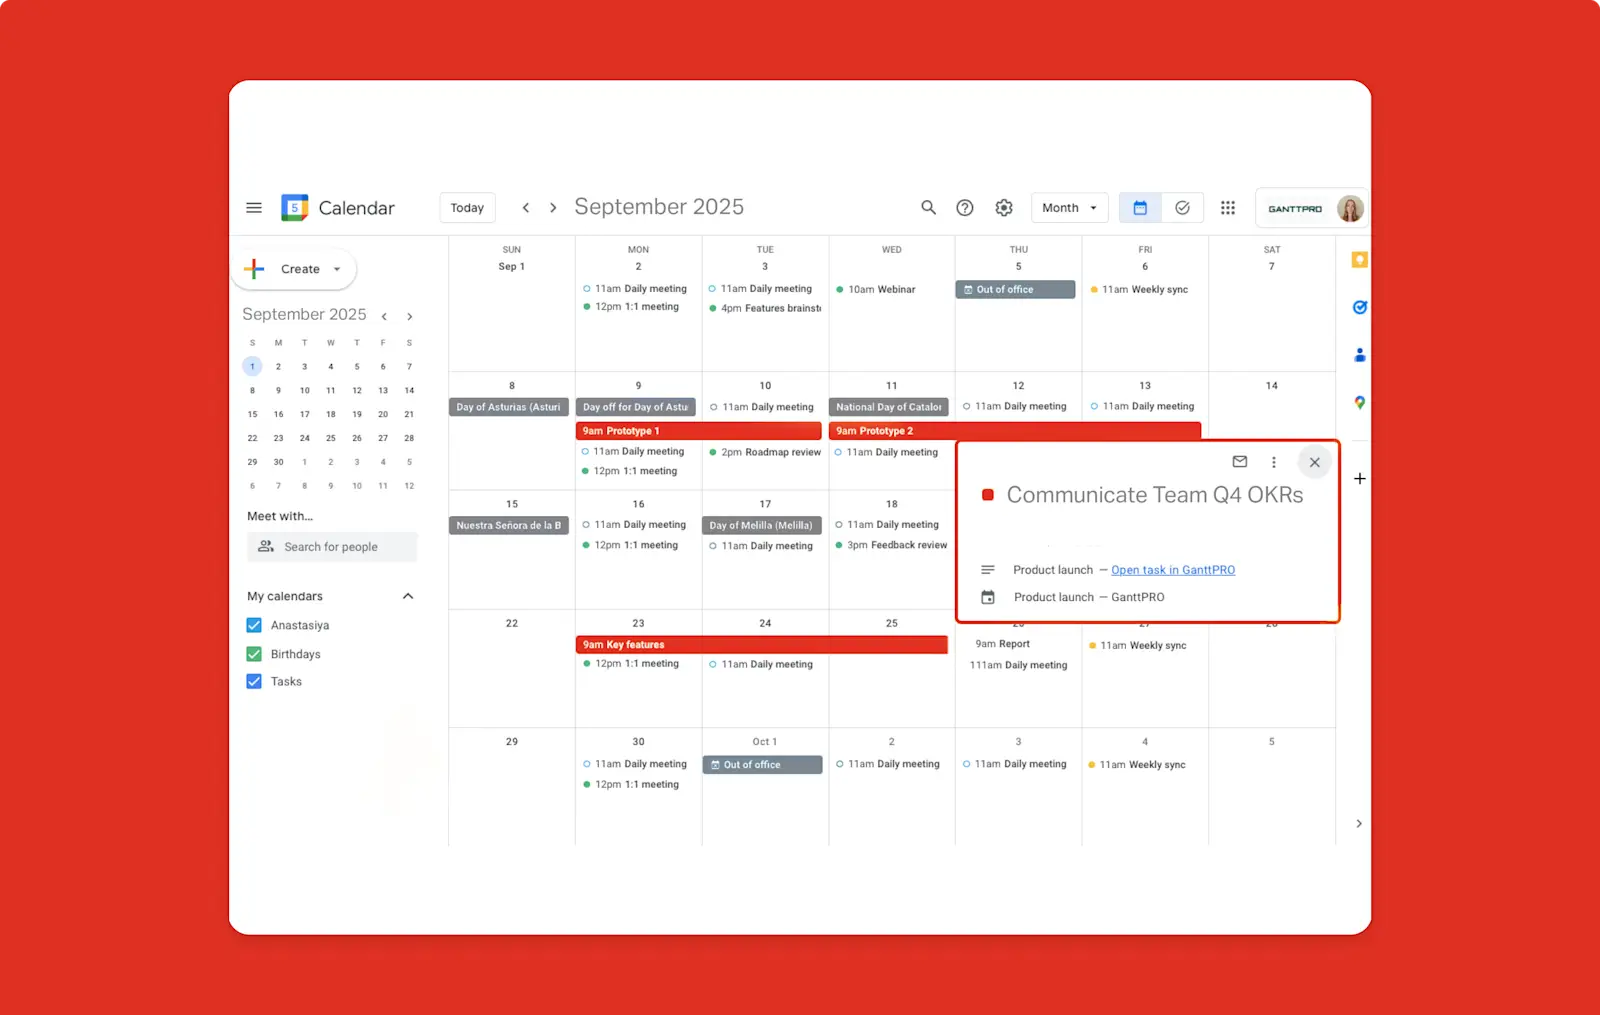Open Tasks in the right side panel
This screenshot has height=1015, width=1600.
(x=1359, y=307)
